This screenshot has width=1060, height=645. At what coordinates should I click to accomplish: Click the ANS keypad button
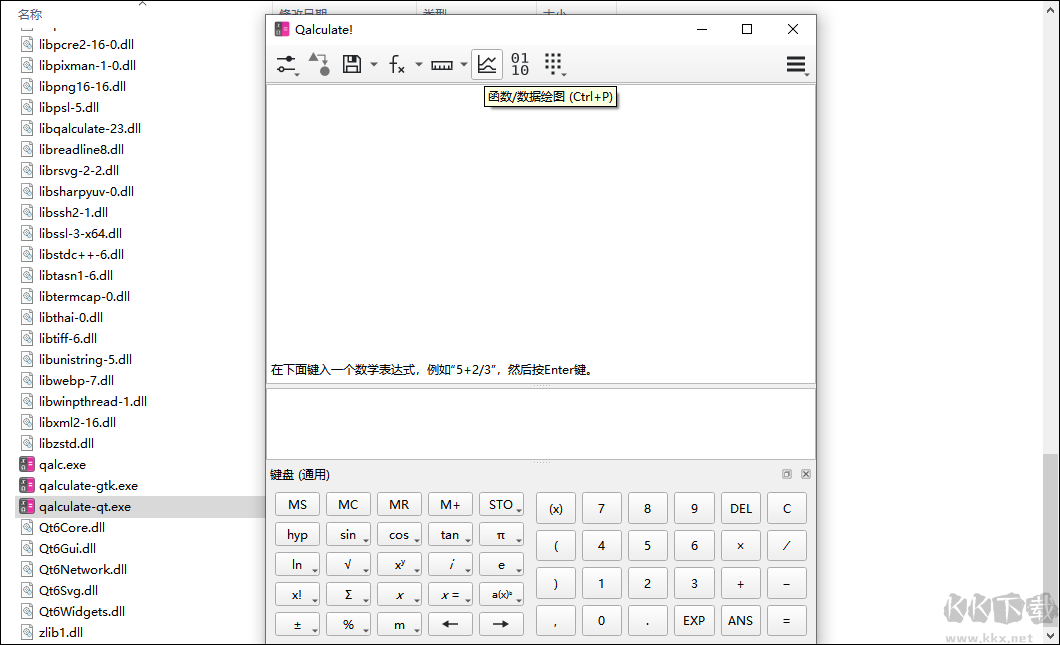pos(741,621)
